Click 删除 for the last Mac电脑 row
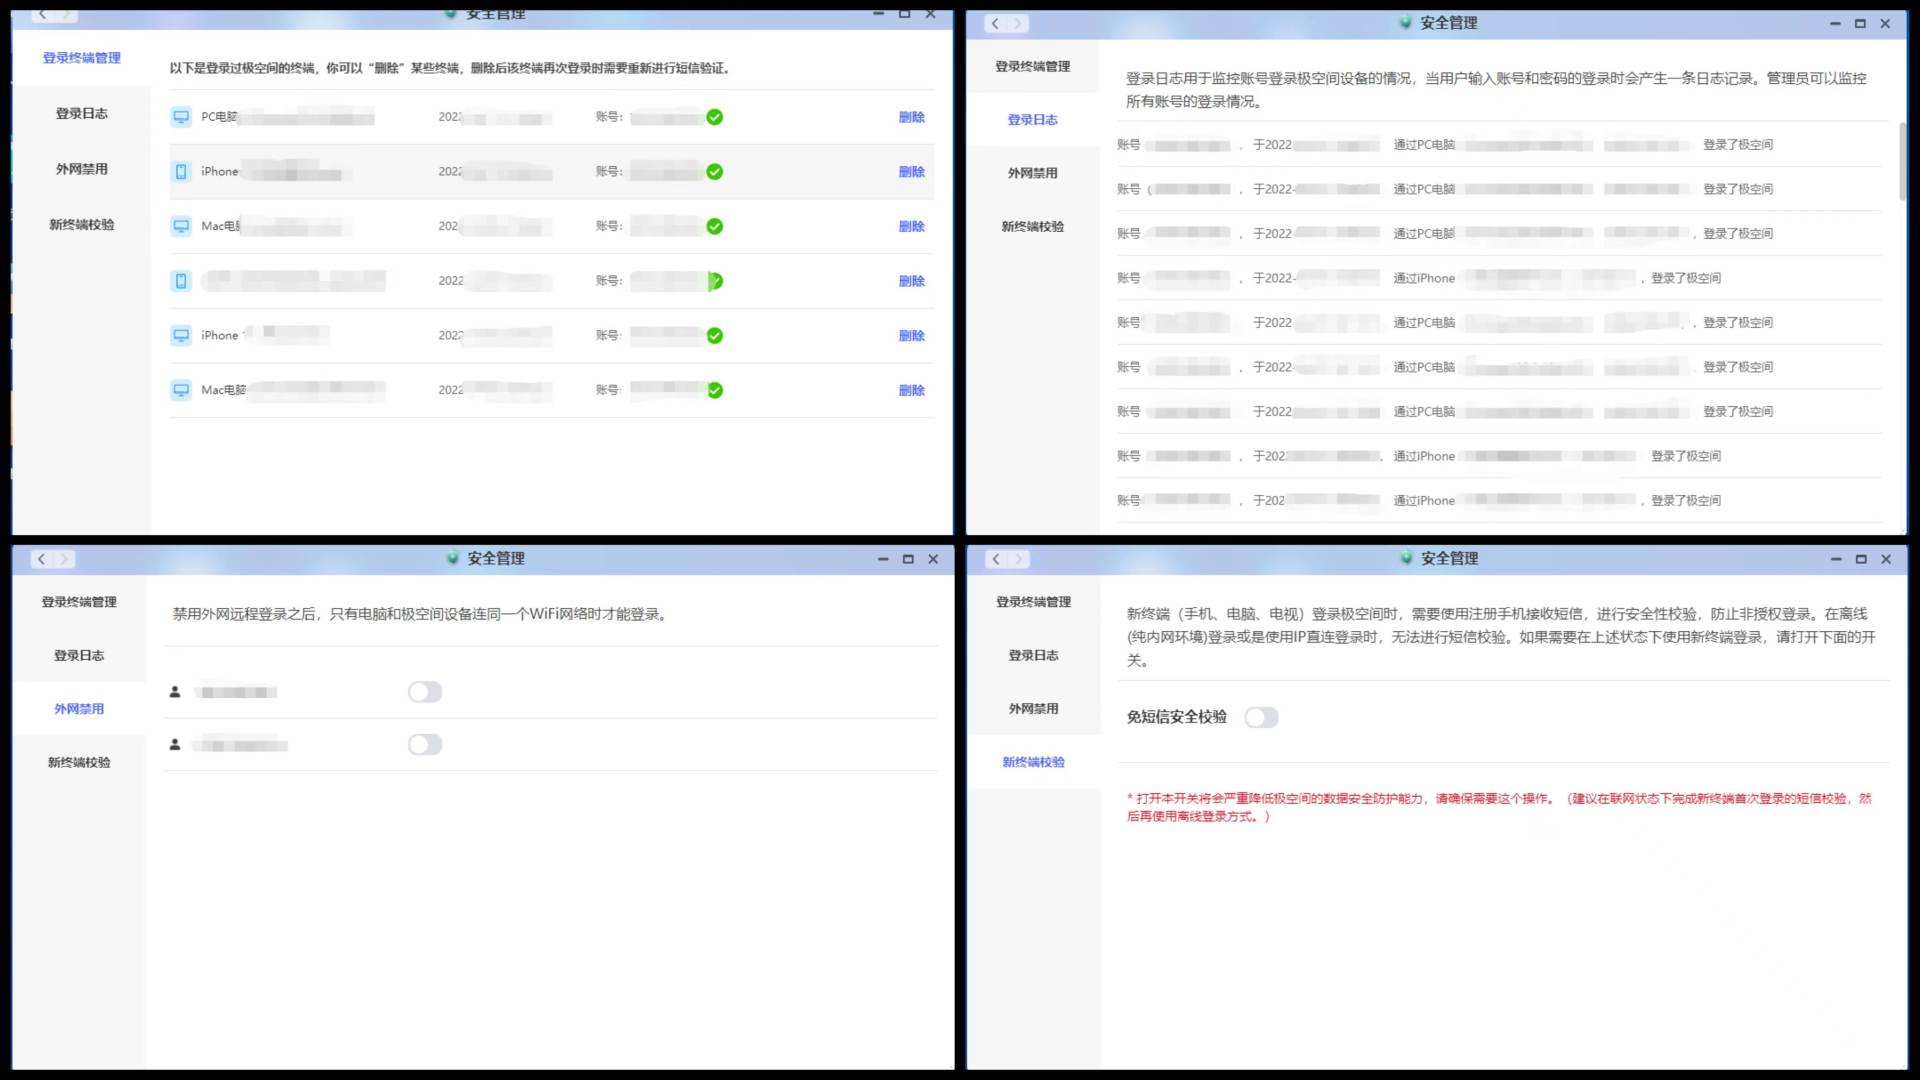 click(x=911, y=390)
